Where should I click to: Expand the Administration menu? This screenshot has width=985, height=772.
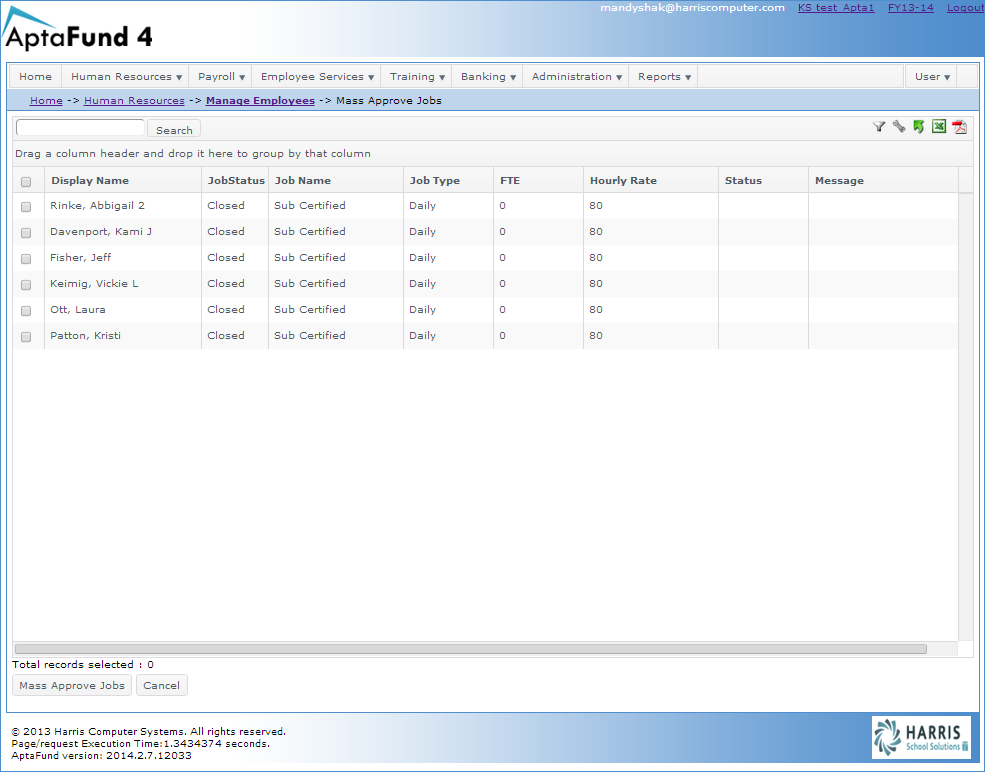tap(577, 77)
